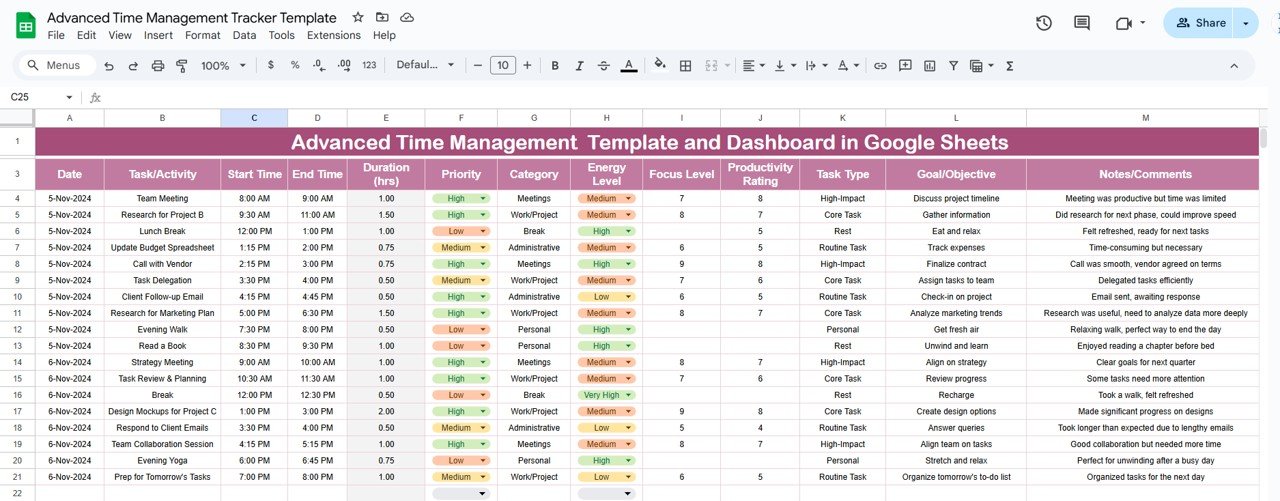1280x501 pixels.
Task: Click the font size field showing 10
Action: 503,66
